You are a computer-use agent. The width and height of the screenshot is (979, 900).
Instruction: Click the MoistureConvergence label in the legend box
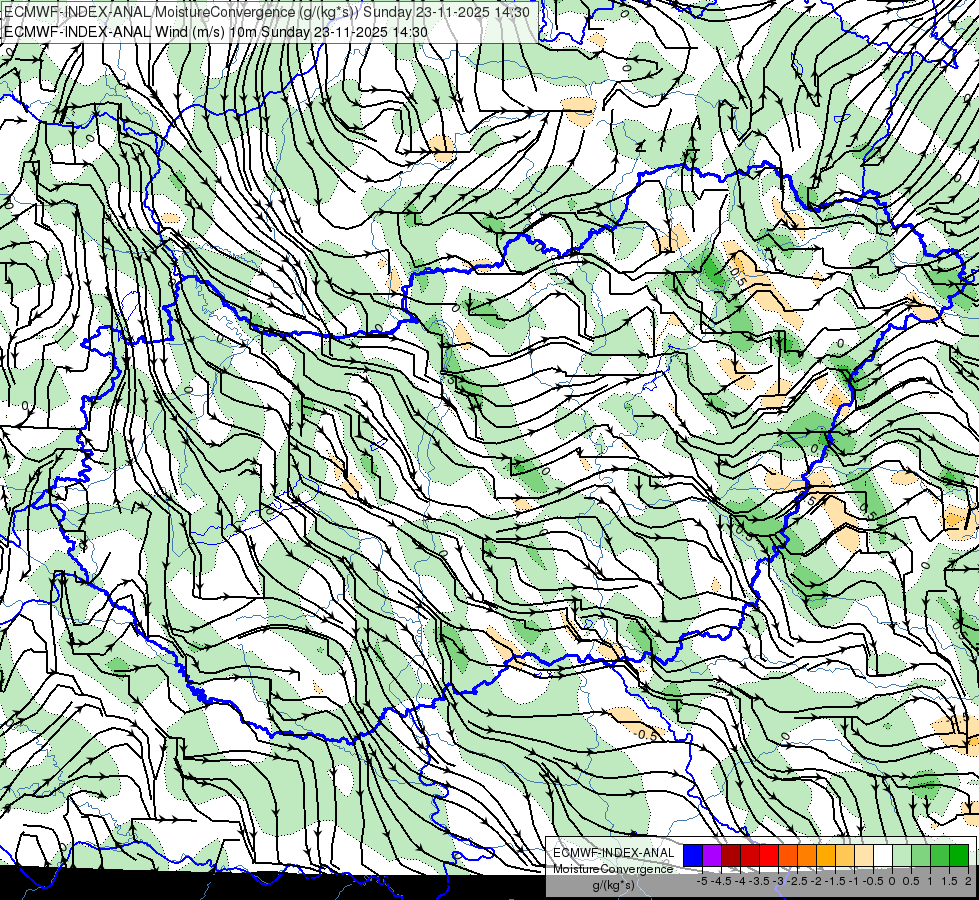point(613,869)
